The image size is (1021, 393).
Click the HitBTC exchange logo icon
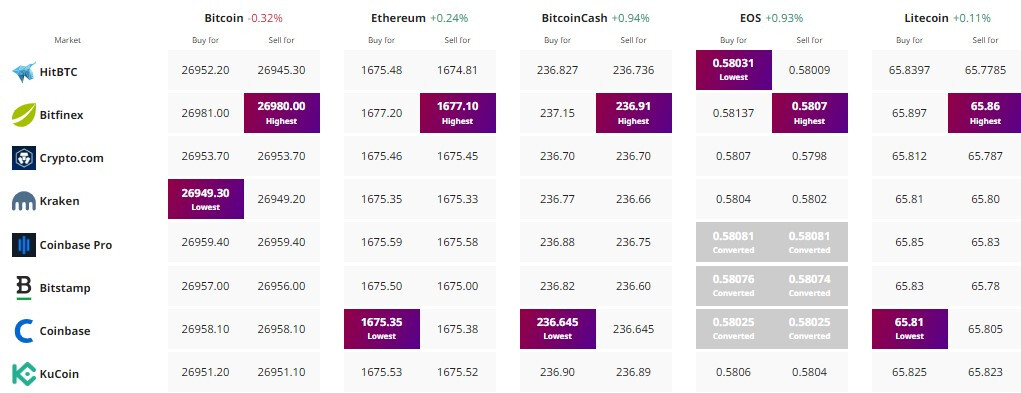[23, 72]
